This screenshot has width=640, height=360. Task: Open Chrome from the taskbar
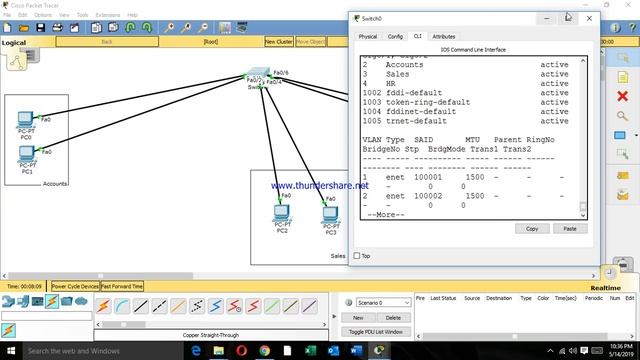tap(264, 351)
